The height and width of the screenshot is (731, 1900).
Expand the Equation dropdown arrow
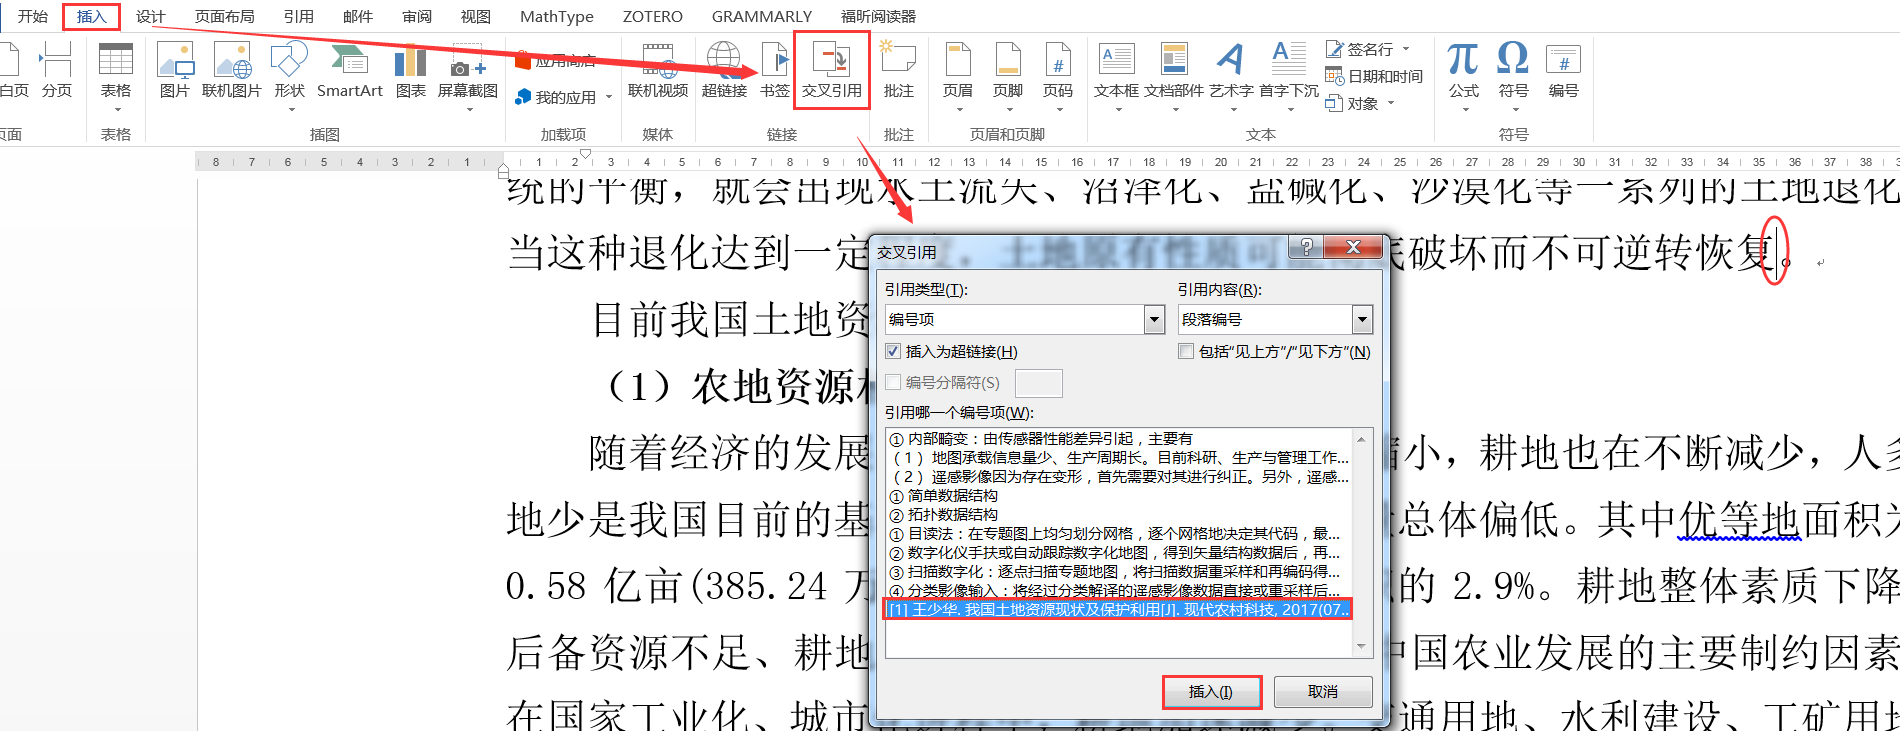1464,109
